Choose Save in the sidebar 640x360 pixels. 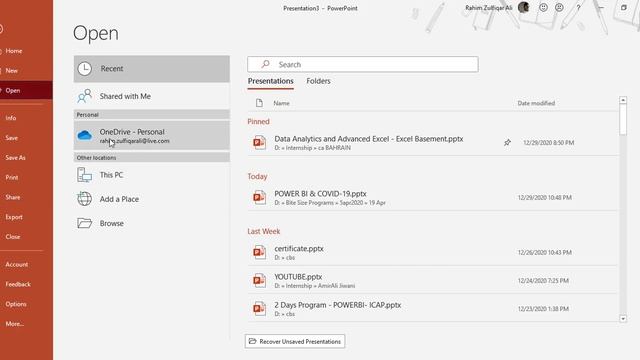point(11,138)
